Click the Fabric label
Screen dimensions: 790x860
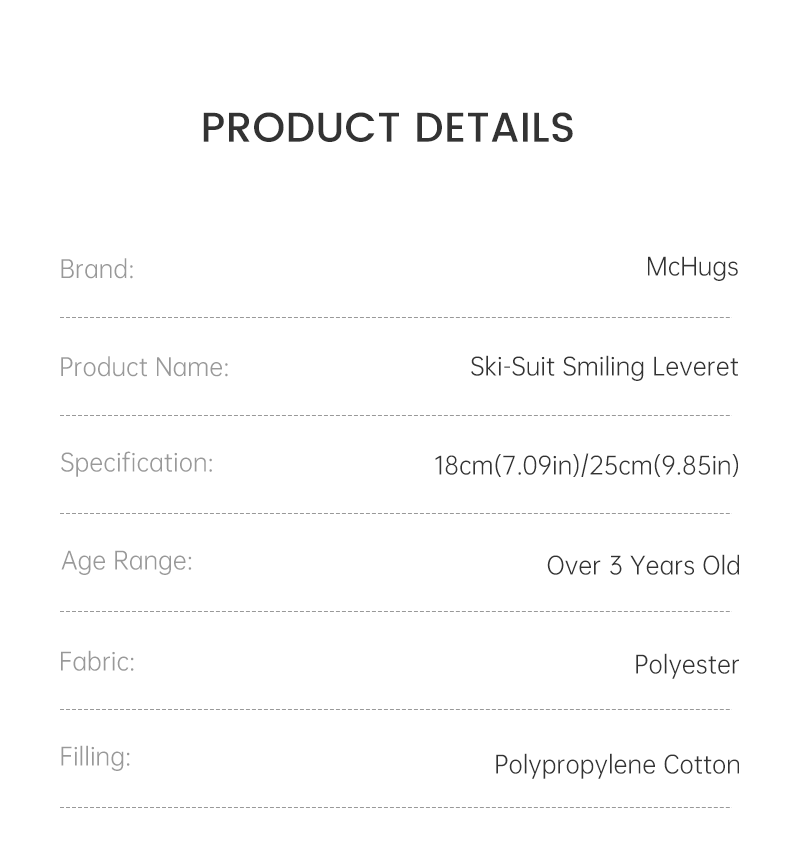click(97, 661)
